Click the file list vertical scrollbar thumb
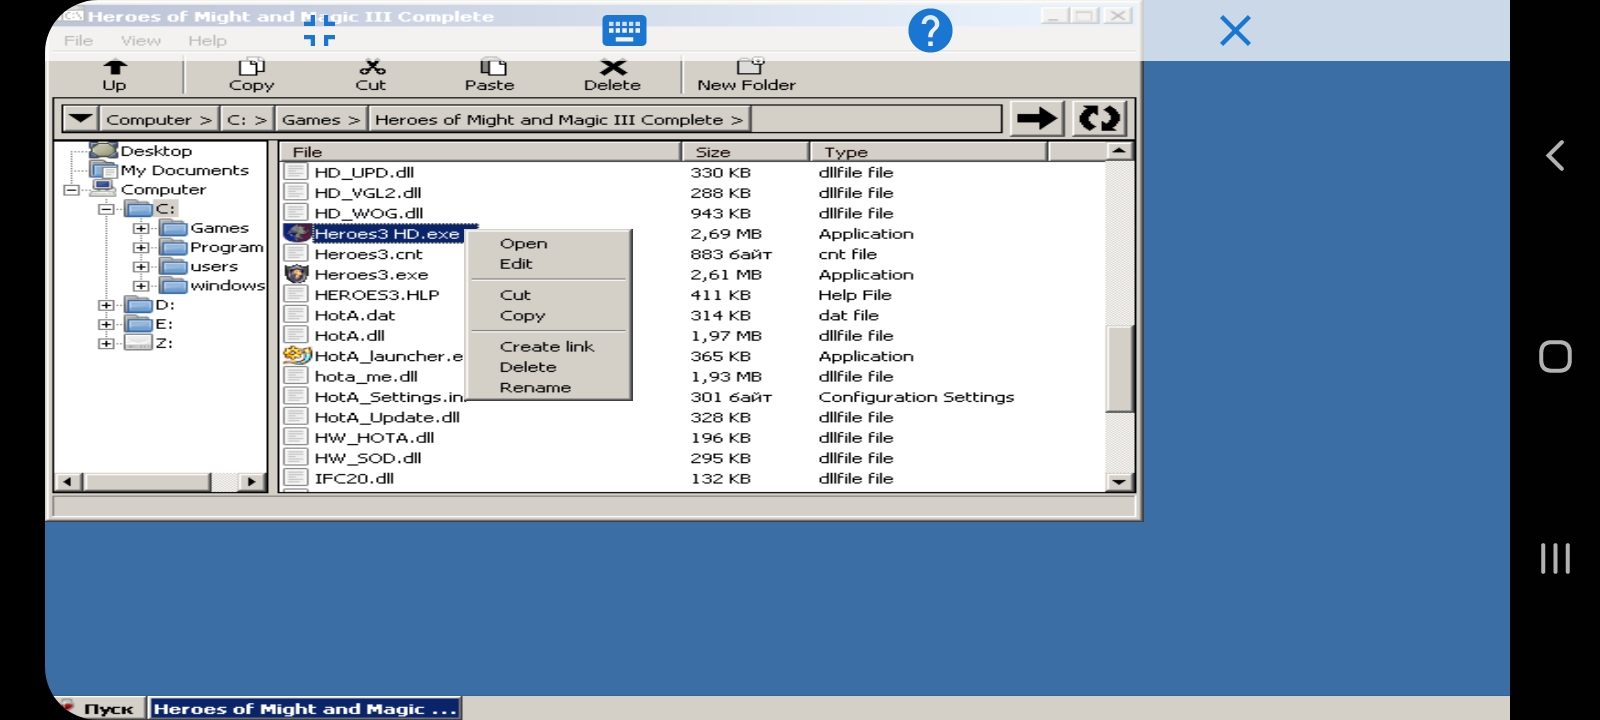 (1118, 368)
